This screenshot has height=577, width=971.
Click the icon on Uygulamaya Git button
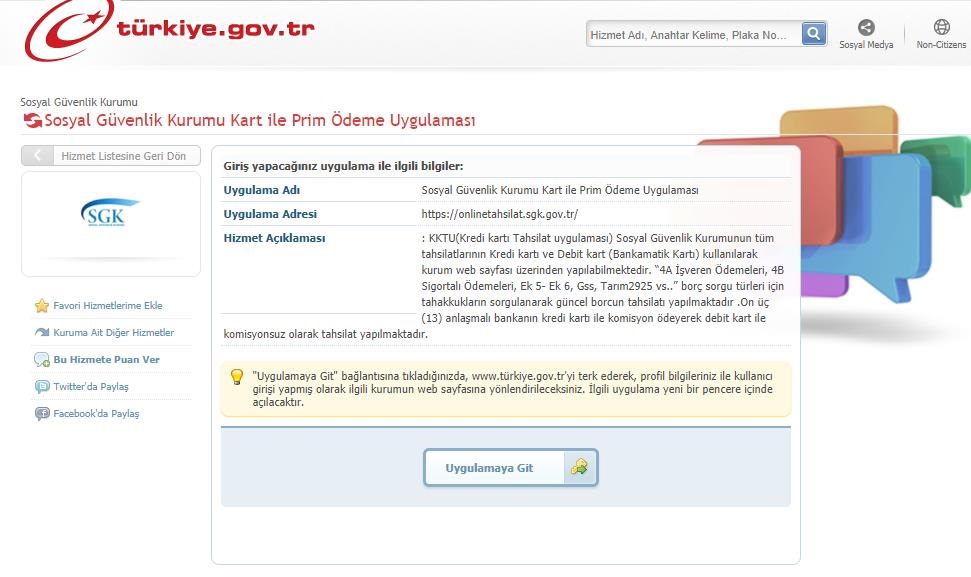click(x=579, y=467)
